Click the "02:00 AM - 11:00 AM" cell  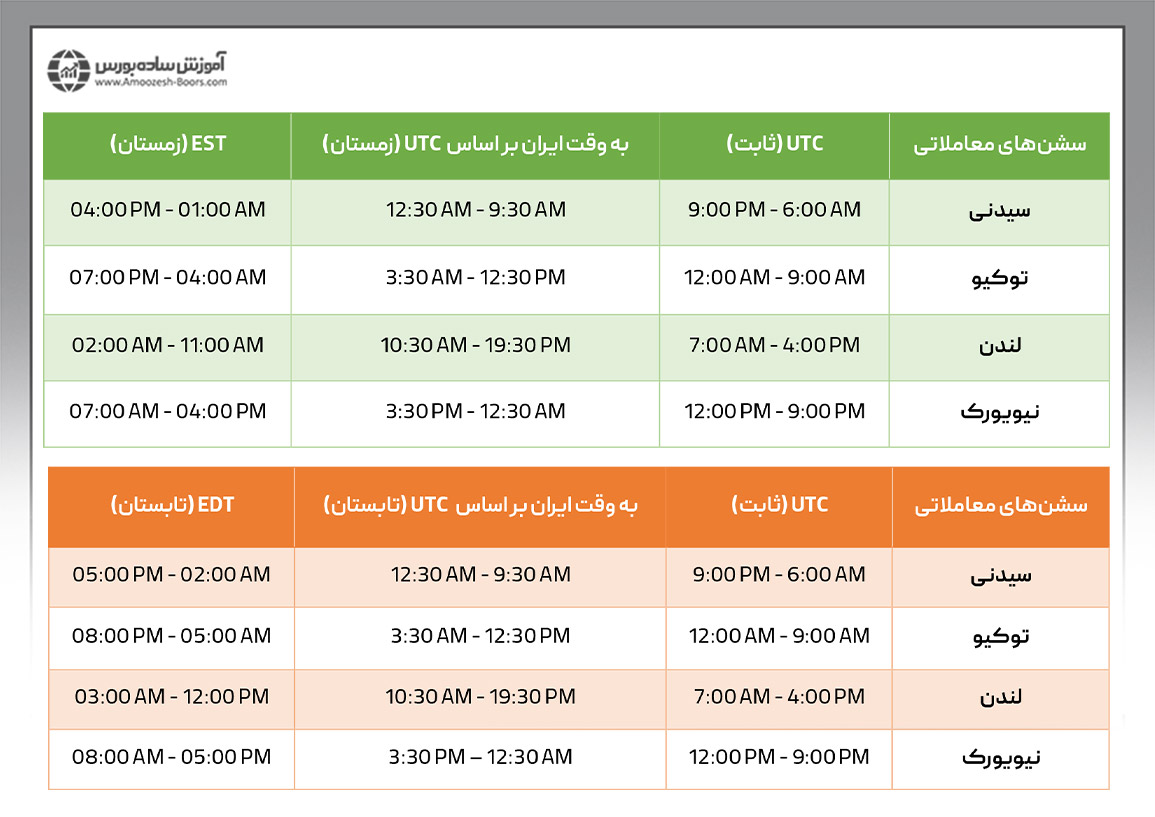168,345
